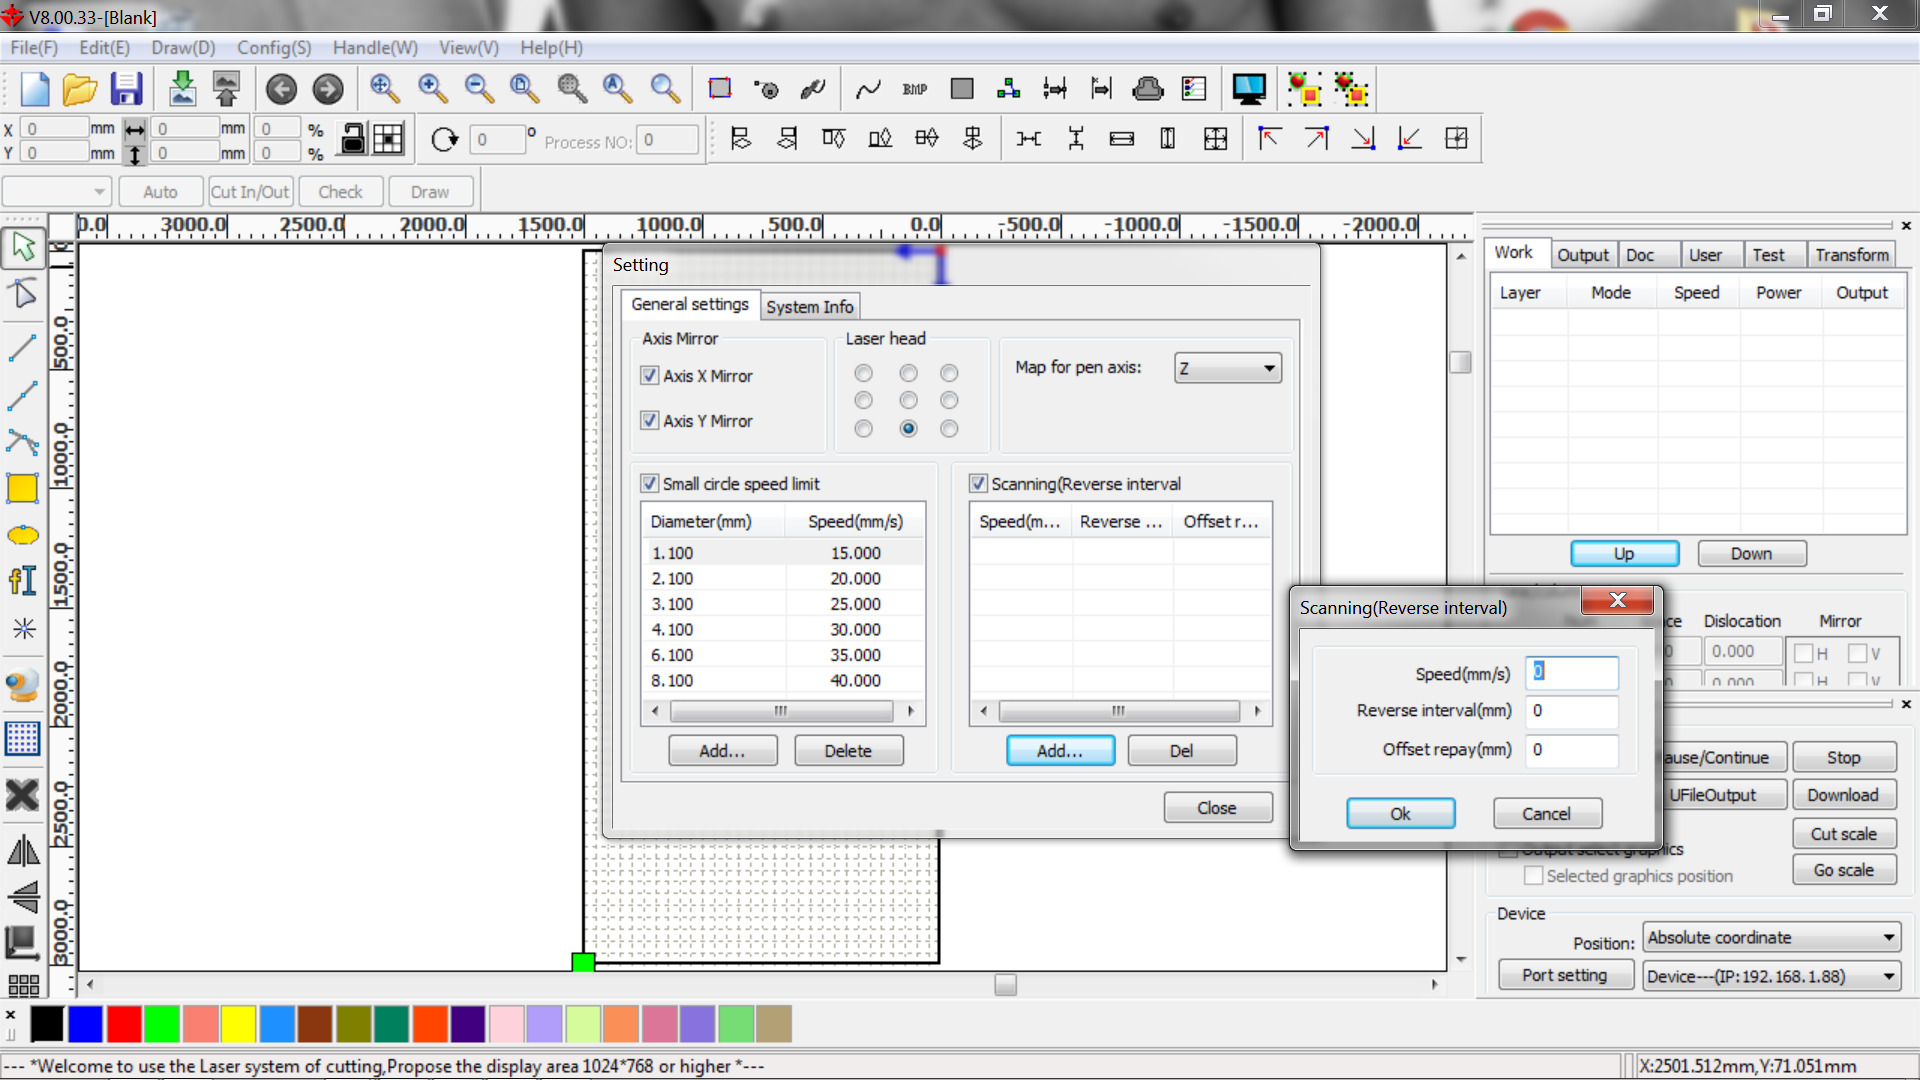This screenshot has width=1920, height=1080.
Task: Switch to the Output tab
Action: pos(1583,255)
